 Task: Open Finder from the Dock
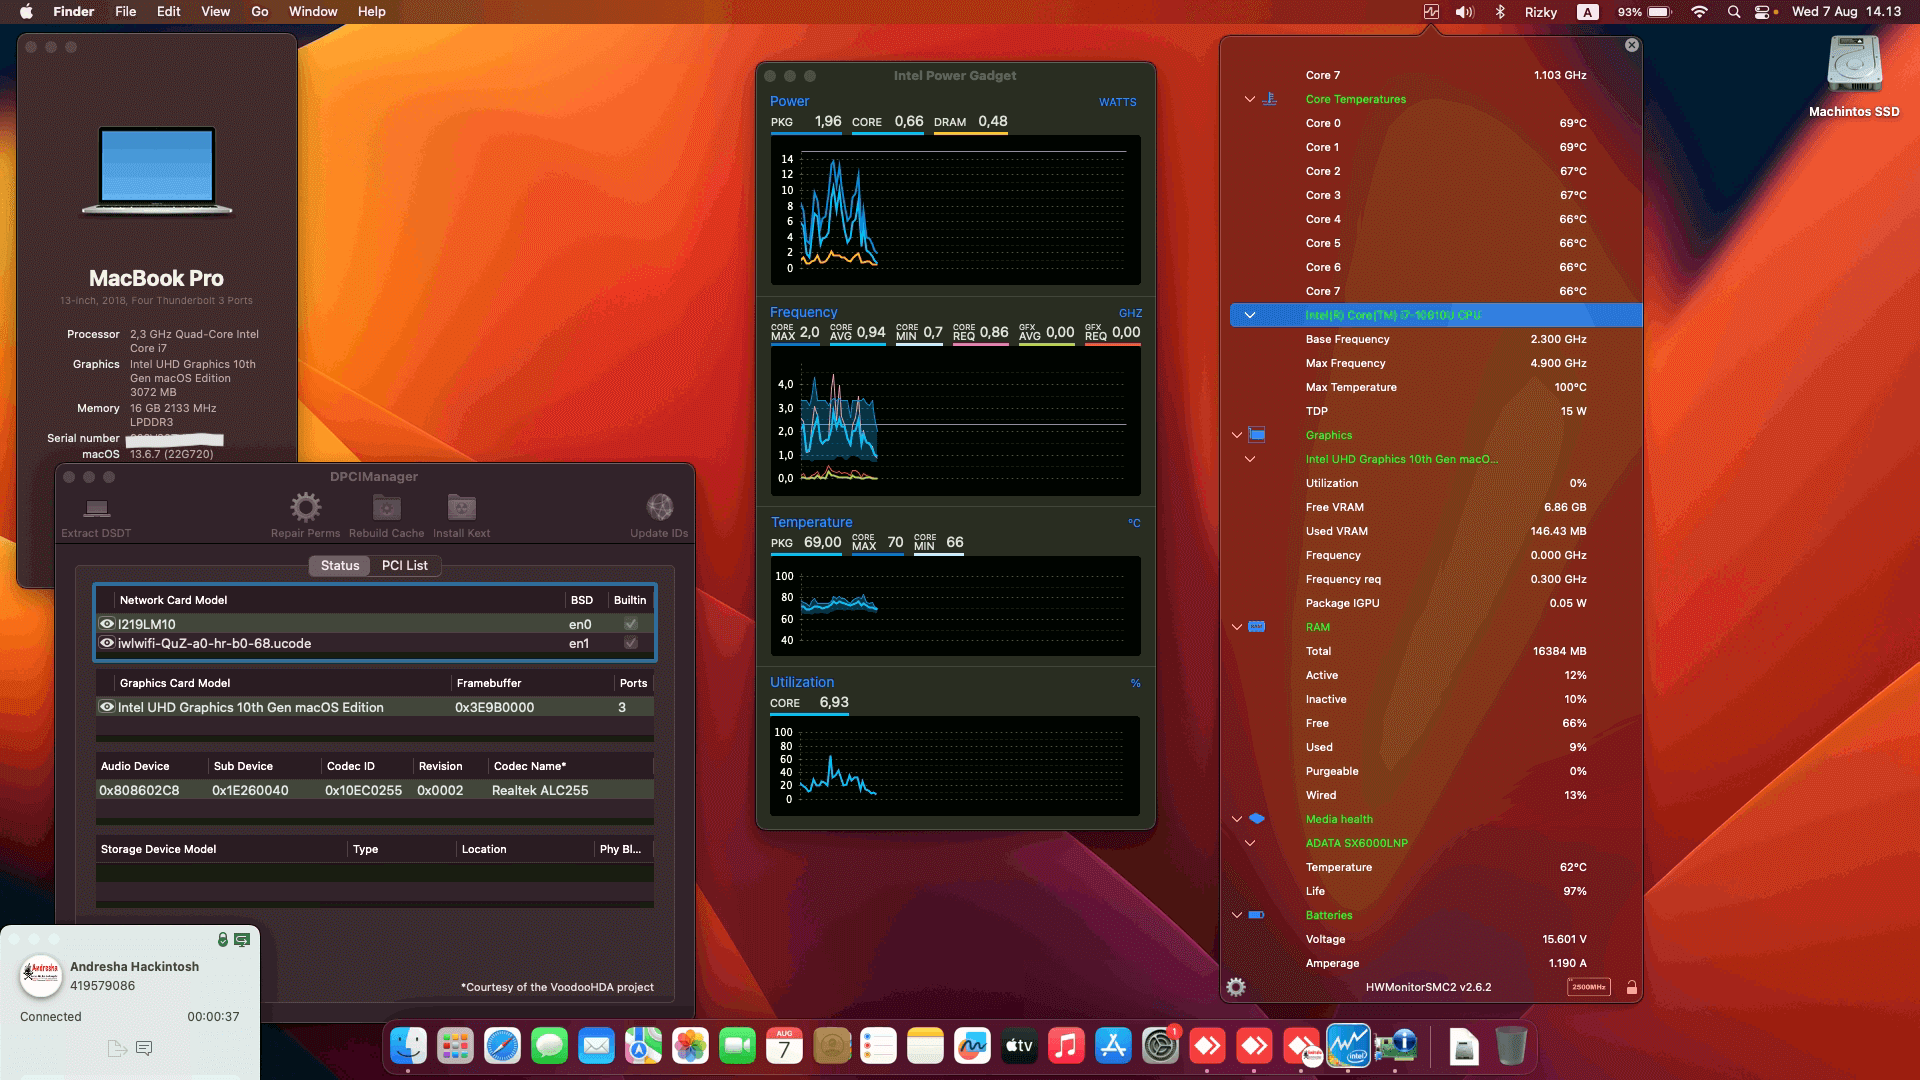click(408, 1046)
